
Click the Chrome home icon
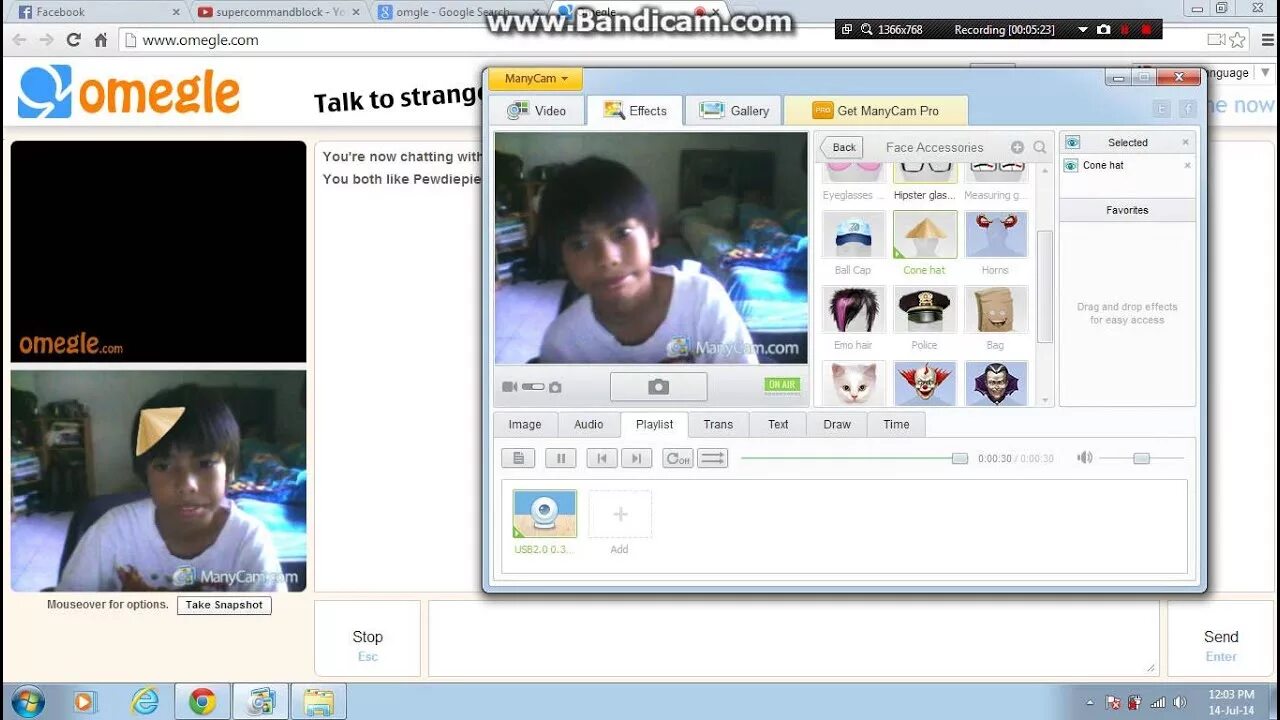[x=100, y=40]
